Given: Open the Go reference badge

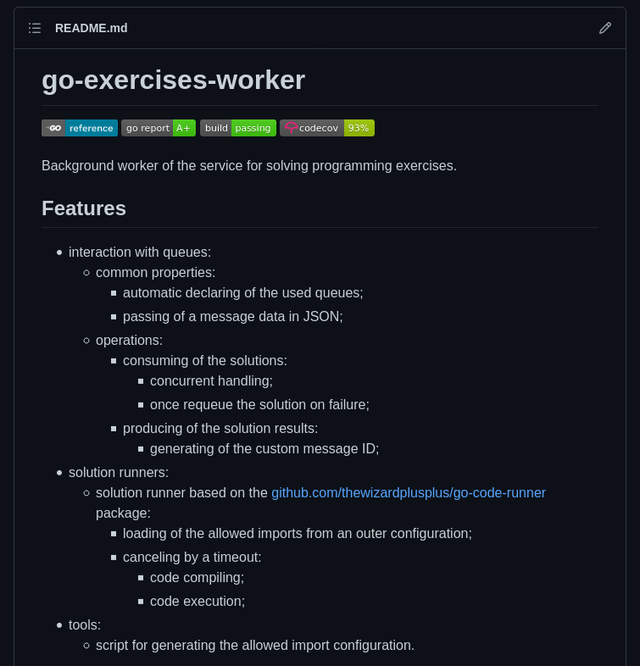Looking at the screenshot, I should 79,128.
